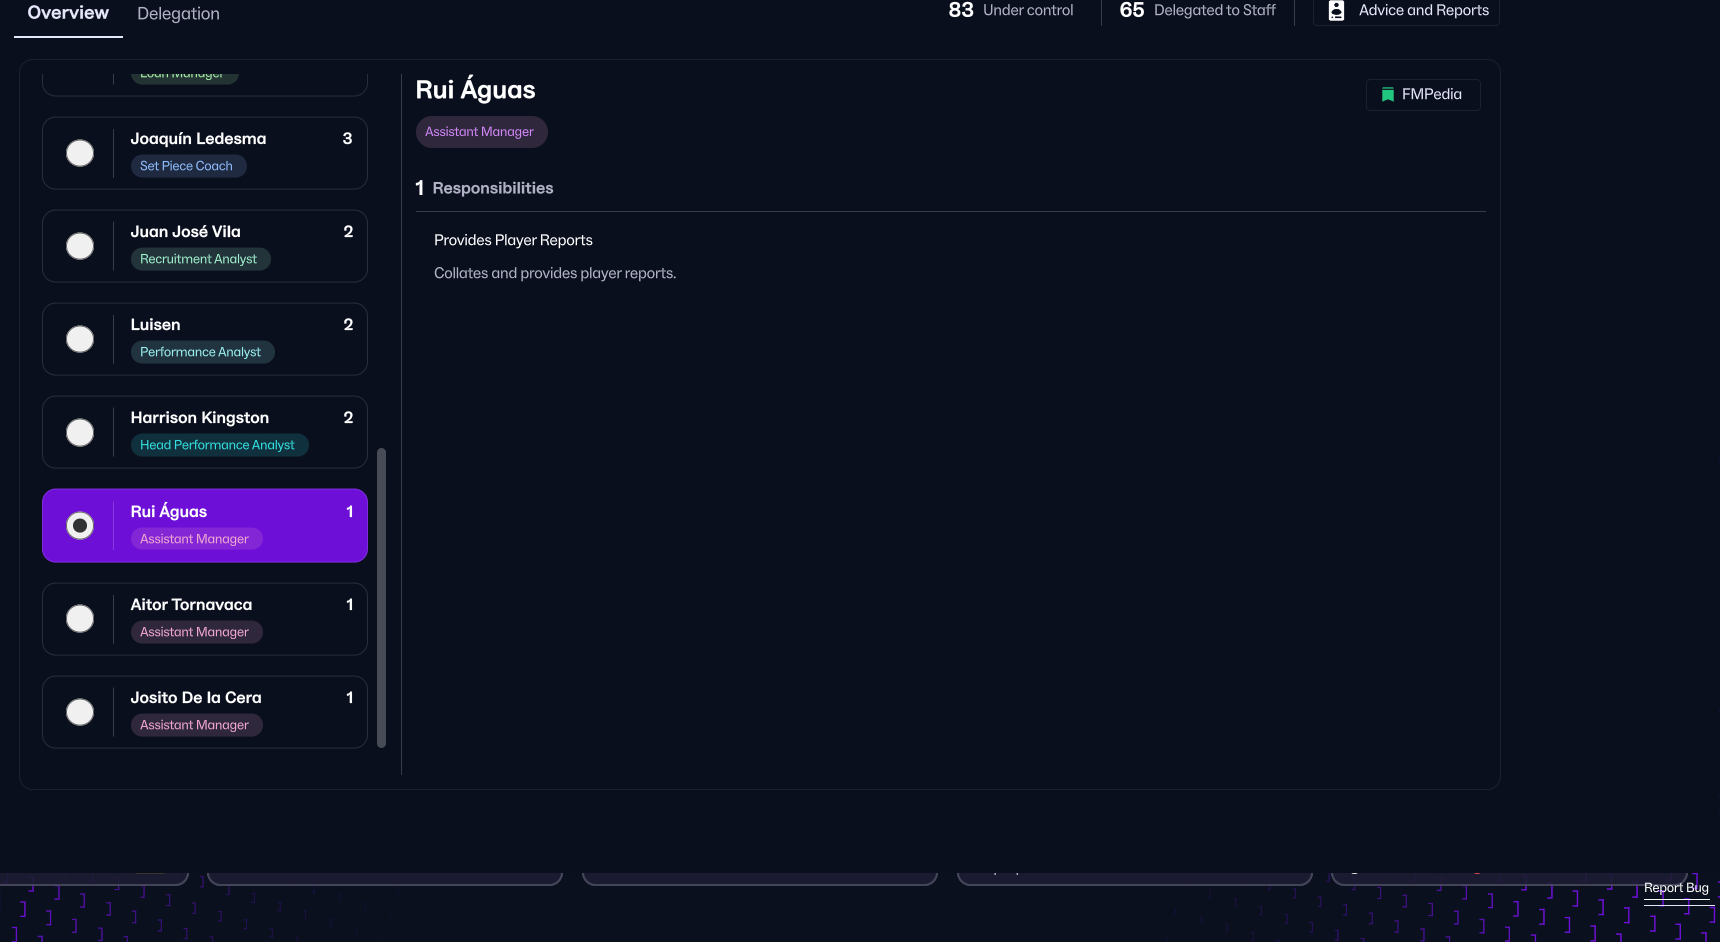
Task: Click the staff list scrollbar
Action: click(381, 598)
